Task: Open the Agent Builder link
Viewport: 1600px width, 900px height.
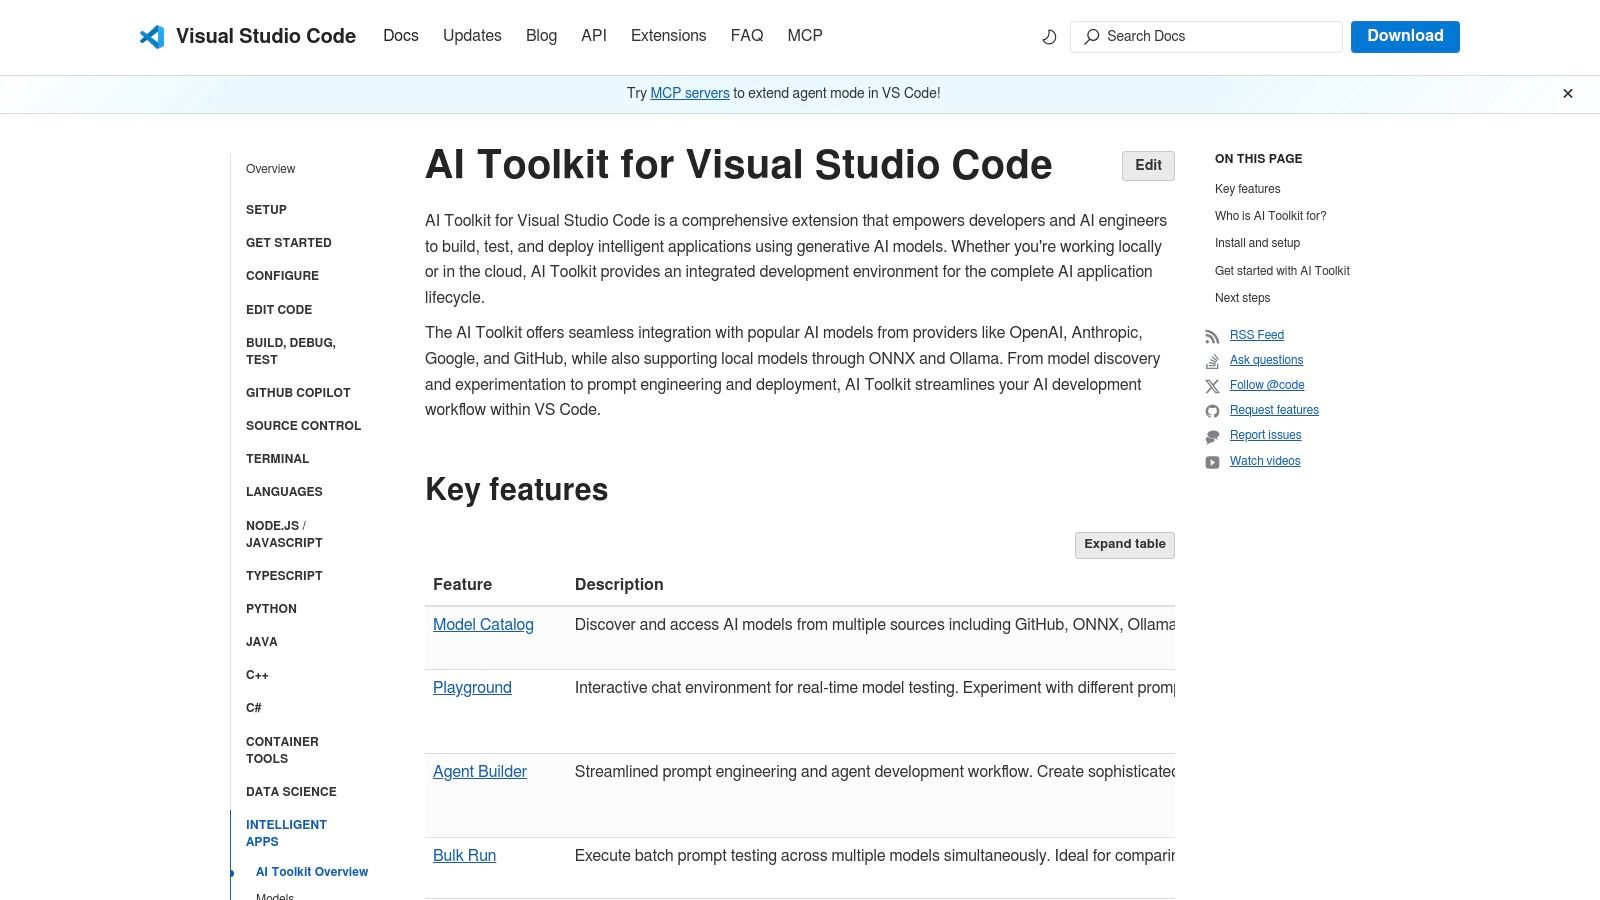Action: click(480, 772)
